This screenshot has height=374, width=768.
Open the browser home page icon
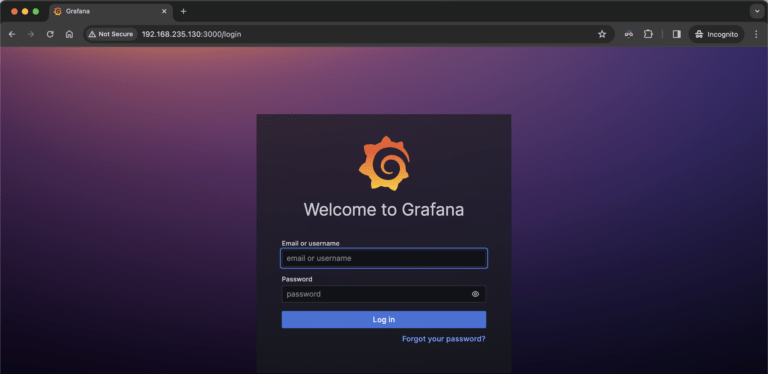[70, 34]
